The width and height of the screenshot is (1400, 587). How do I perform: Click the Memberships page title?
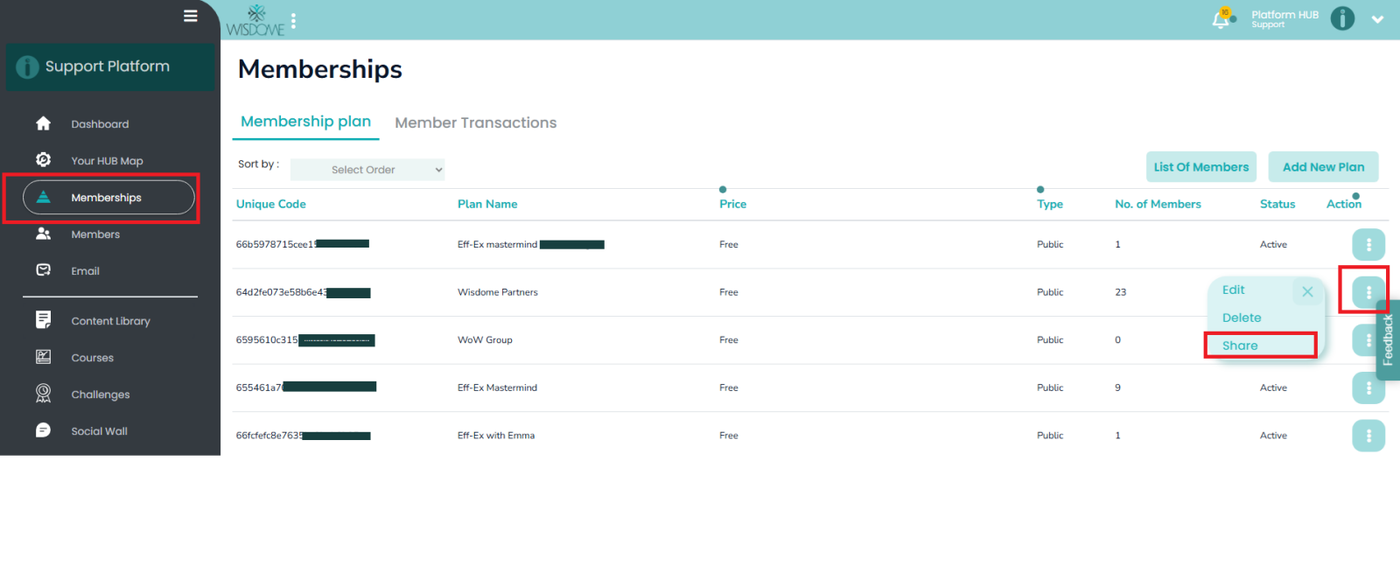320,69
